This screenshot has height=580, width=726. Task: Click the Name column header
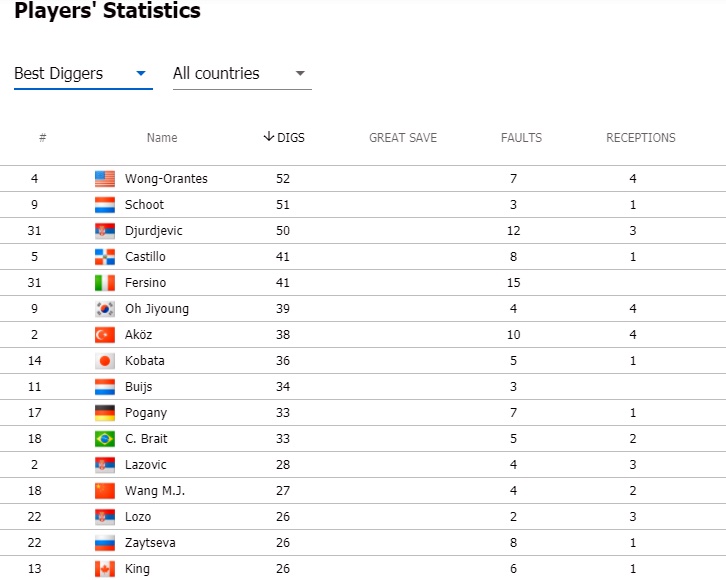(162, 137)
